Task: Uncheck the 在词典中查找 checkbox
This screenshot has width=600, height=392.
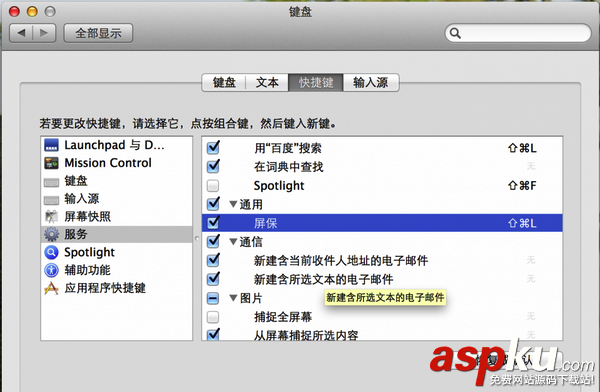Action: (213, 166)
